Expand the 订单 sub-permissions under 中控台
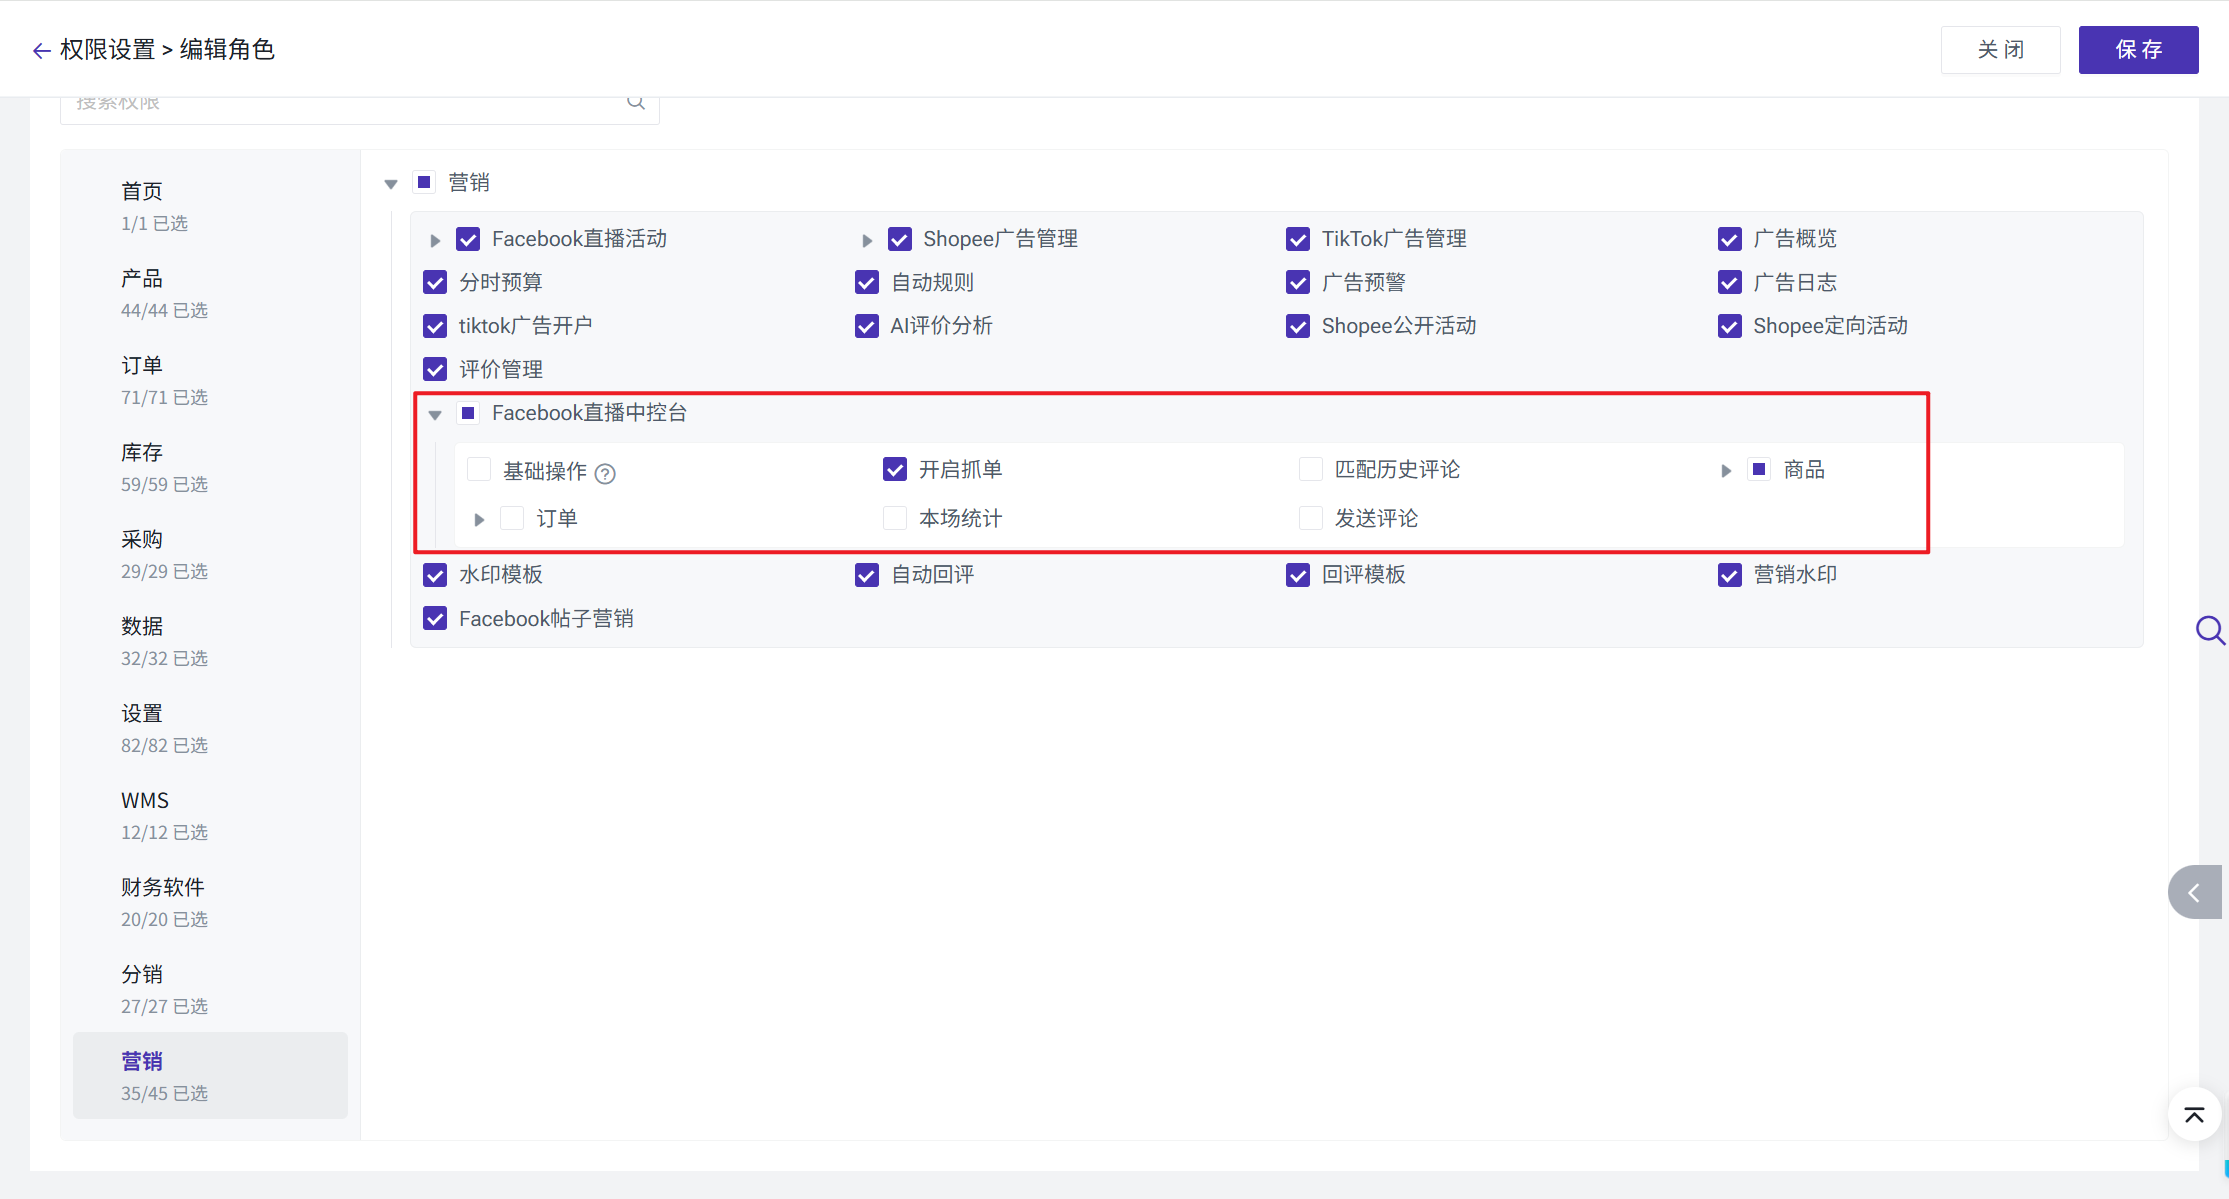Screen dimensions: 2229x1199 click(x=479, y=519)
